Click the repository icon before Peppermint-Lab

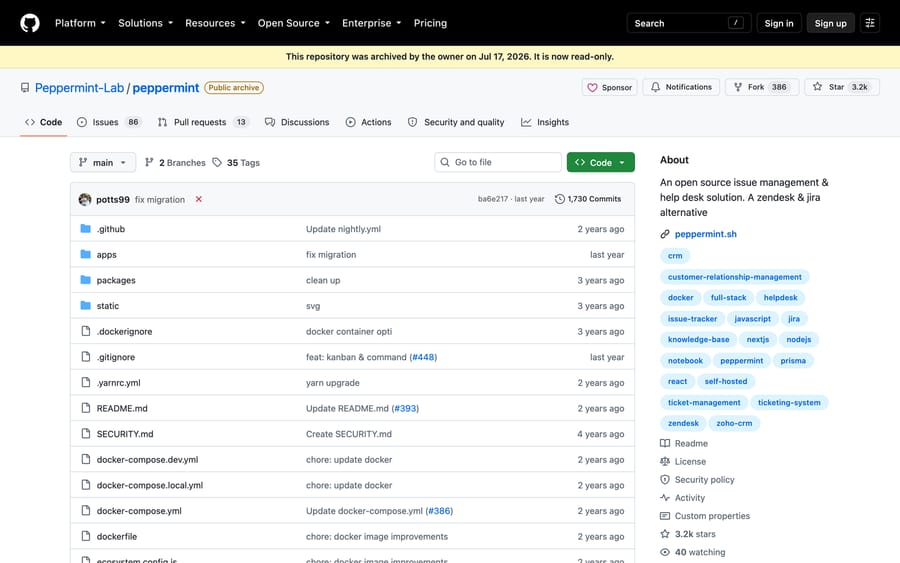[x=25, y=88]
